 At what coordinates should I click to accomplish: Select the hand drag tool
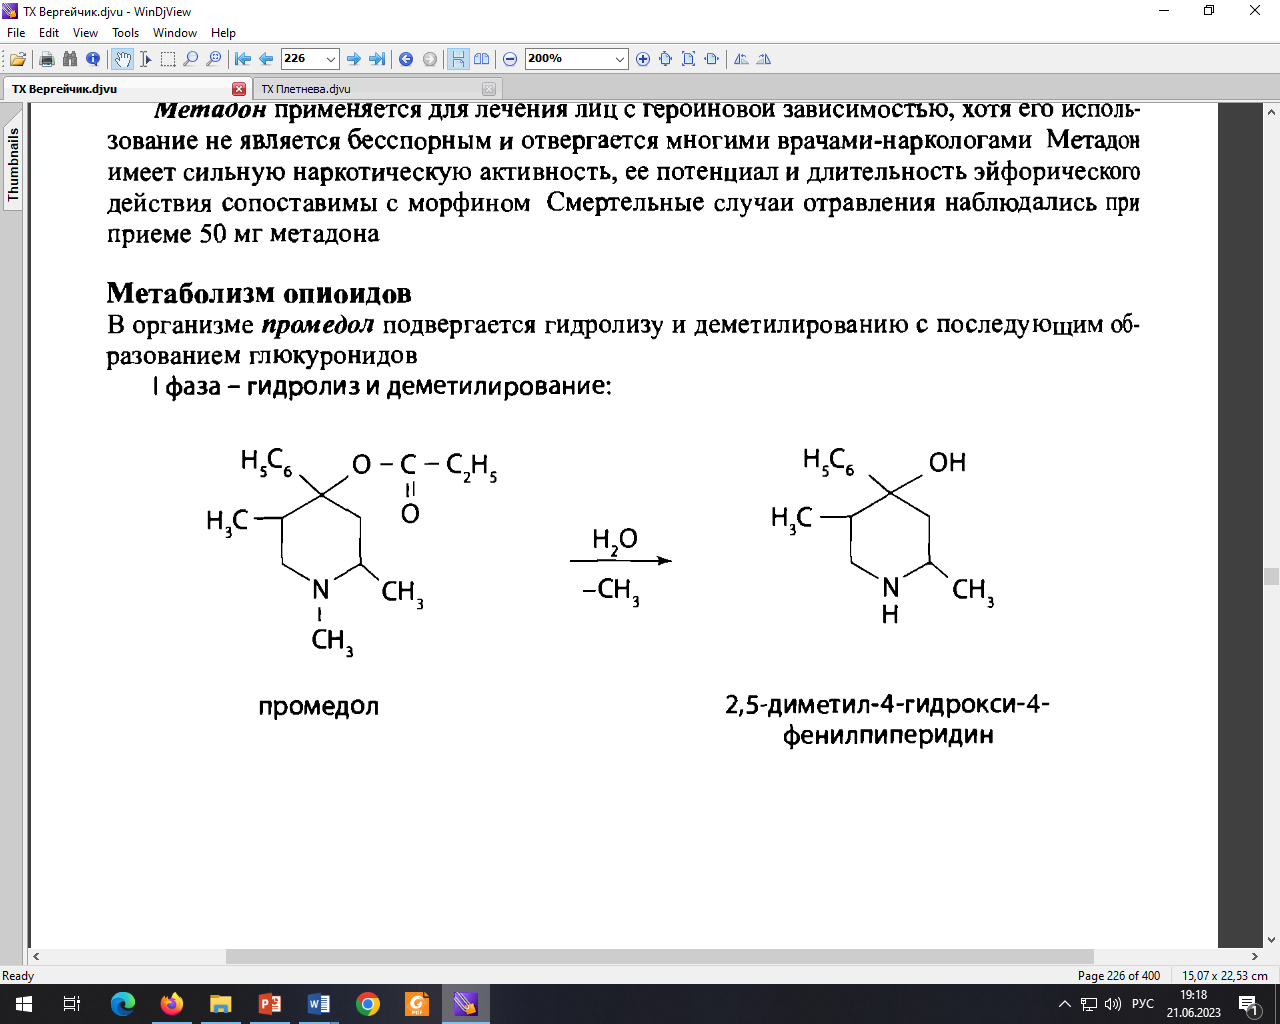point(122,59)
